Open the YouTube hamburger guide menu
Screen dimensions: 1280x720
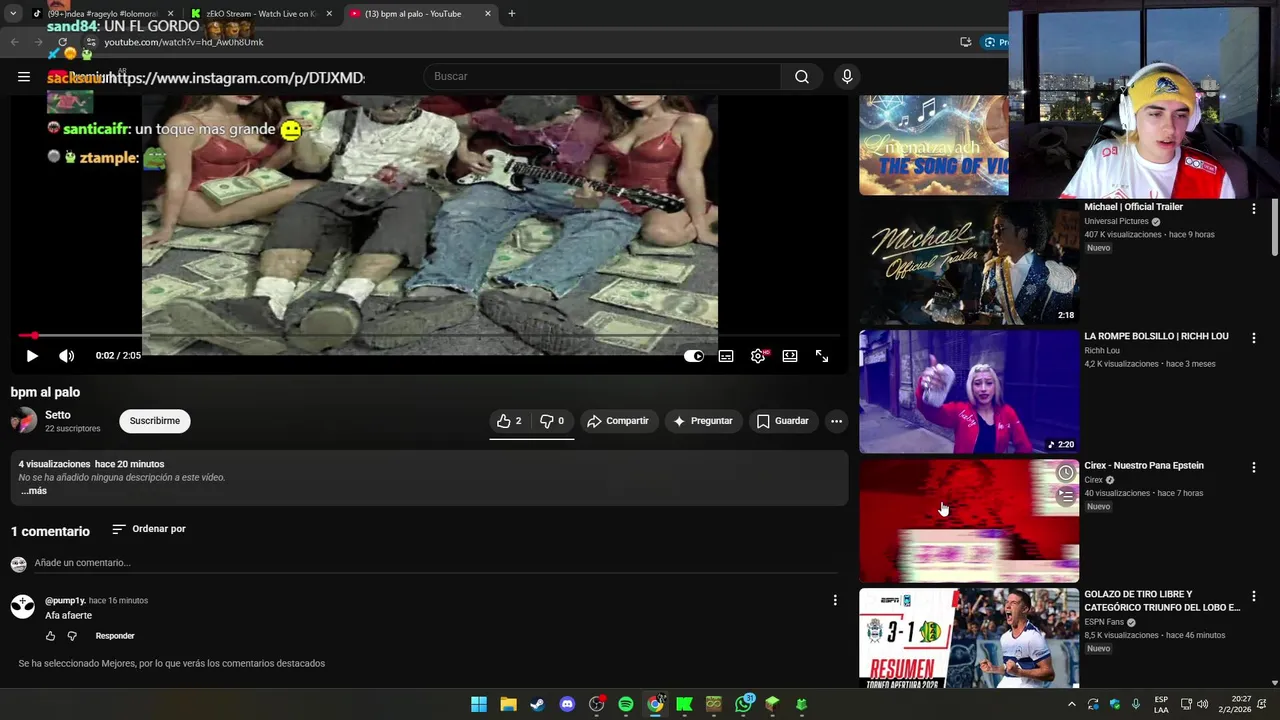pyautogui.click(x=24, y=77)
